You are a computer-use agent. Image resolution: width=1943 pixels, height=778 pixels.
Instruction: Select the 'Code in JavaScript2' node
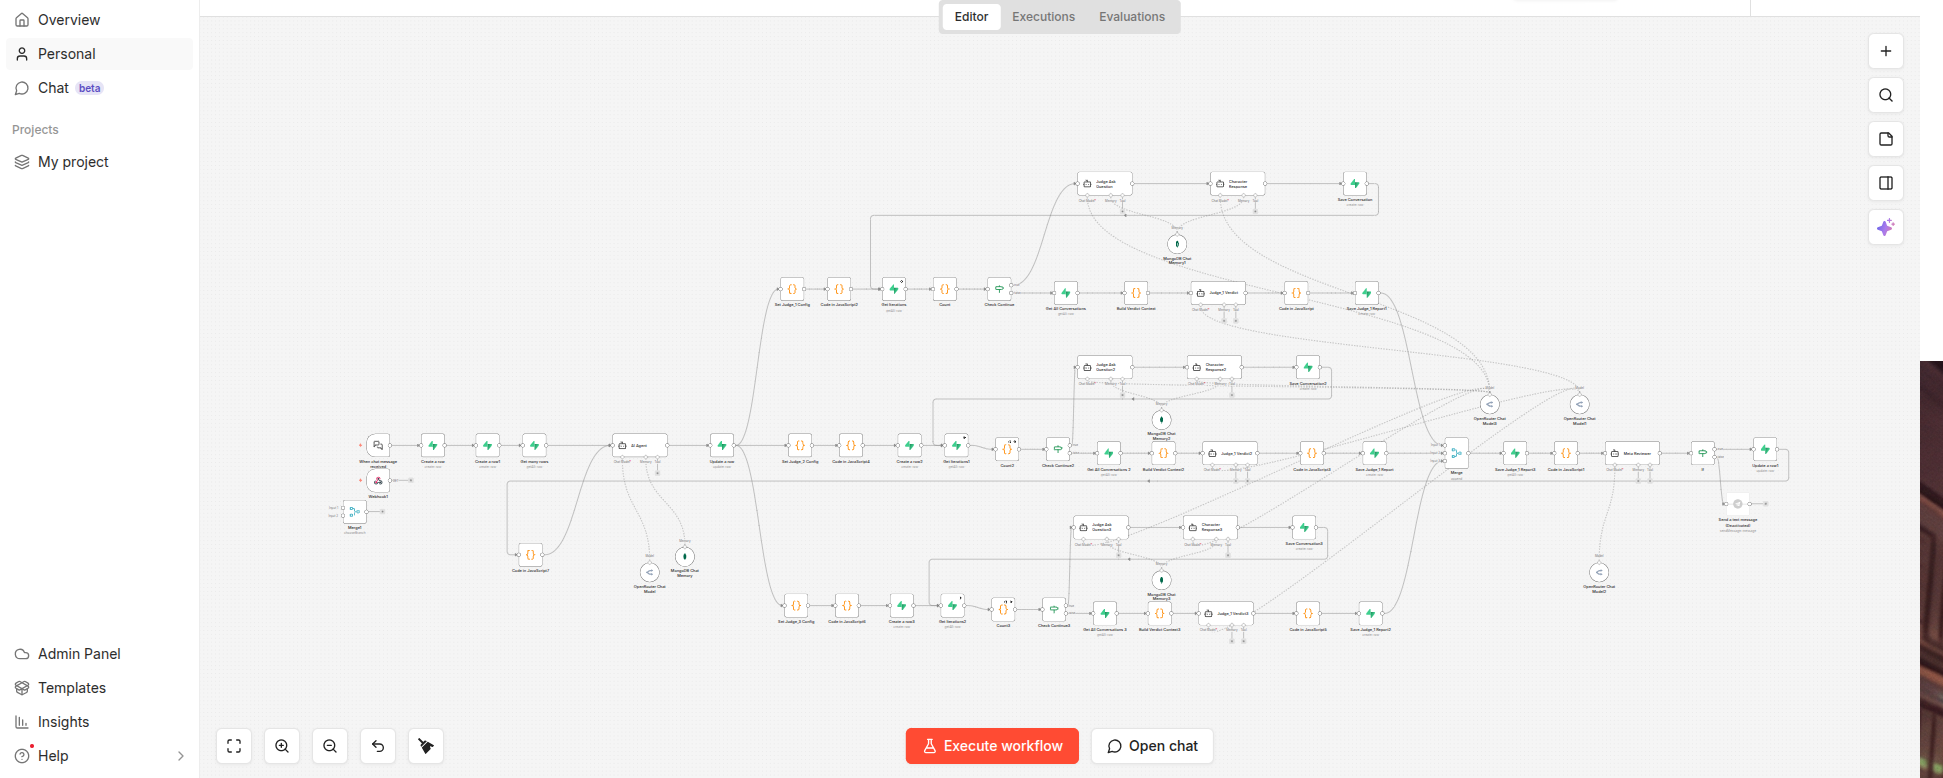point(839,289)
